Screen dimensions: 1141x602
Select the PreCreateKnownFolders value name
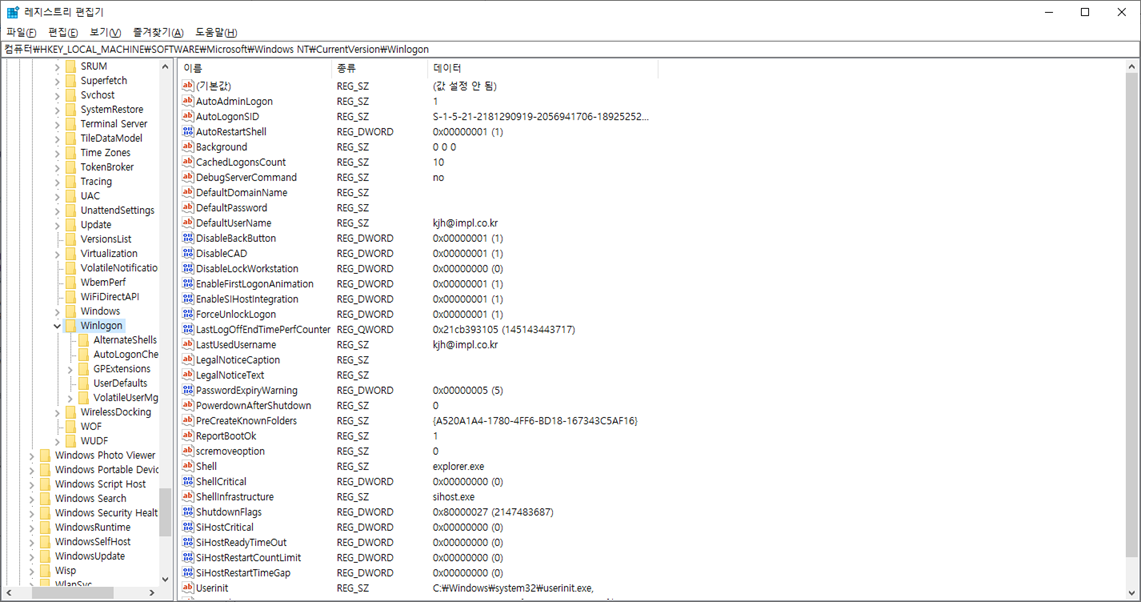tap(246, 421)
